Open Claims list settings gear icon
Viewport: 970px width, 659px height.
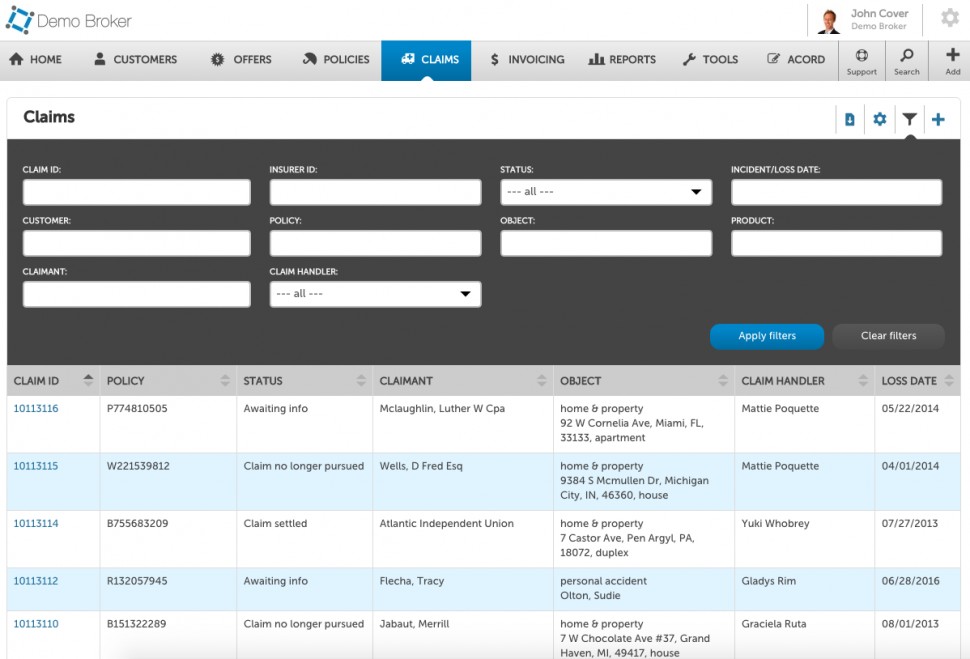click(879, 119)
